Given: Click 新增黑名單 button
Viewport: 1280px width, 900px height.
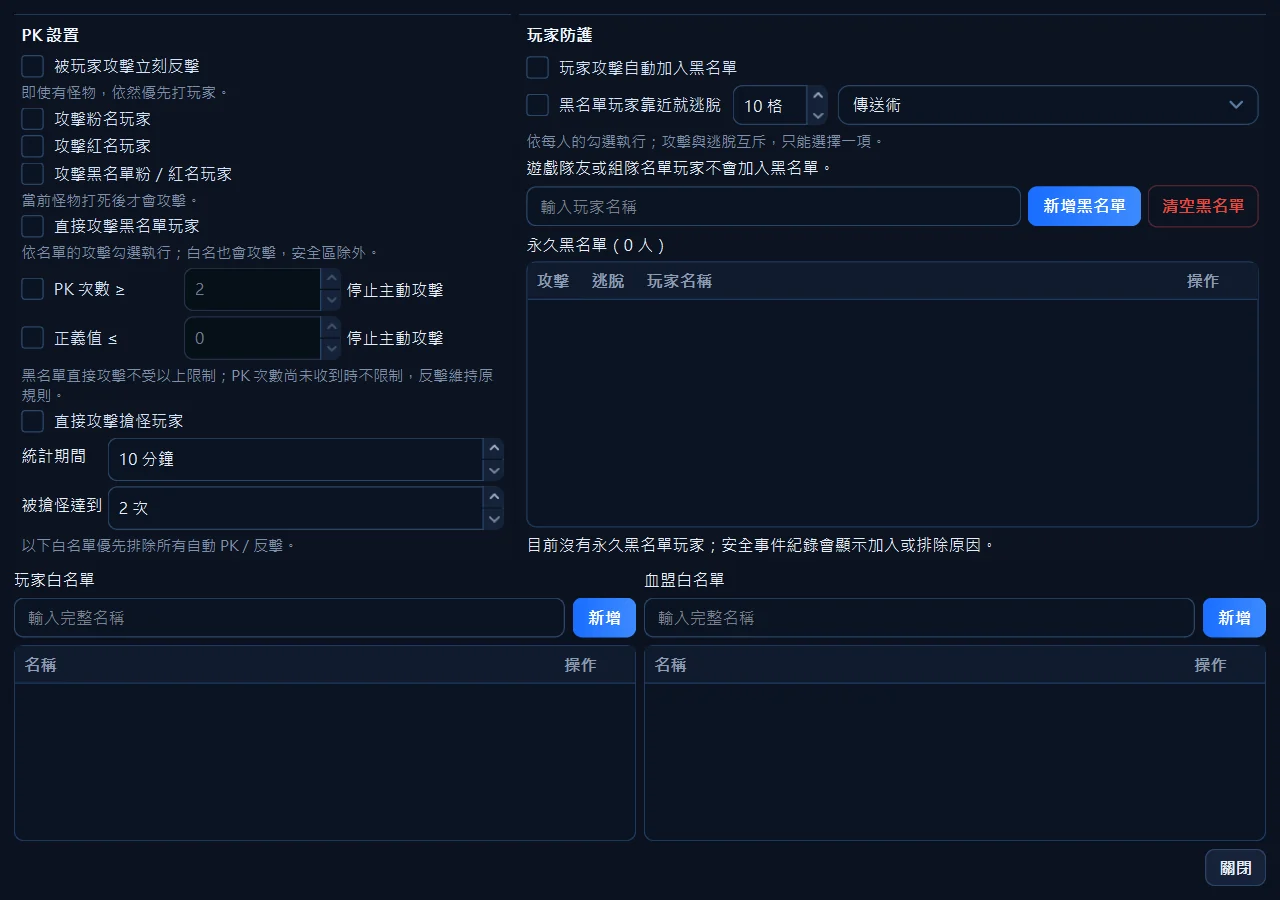Looking at the screenshot, I should point(1084,206).
